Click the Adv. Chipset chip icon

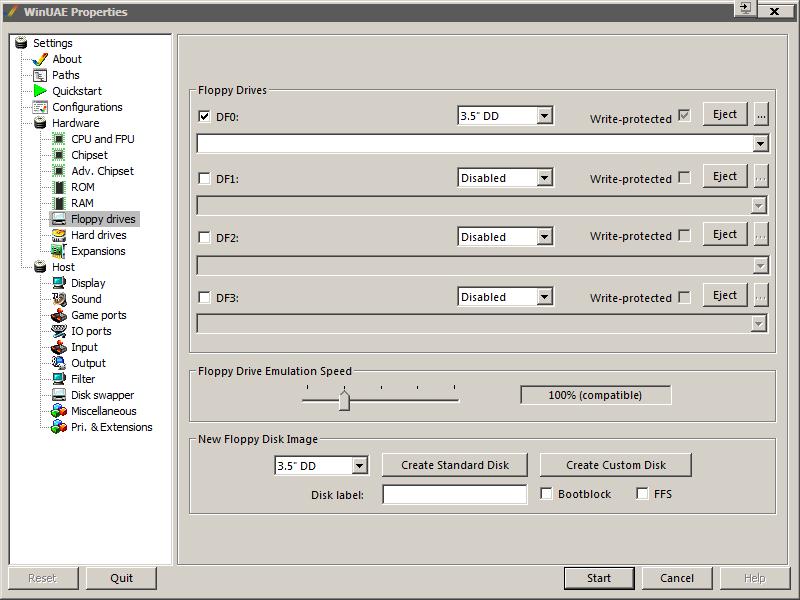pyautogui.click(x=59, y=171)
